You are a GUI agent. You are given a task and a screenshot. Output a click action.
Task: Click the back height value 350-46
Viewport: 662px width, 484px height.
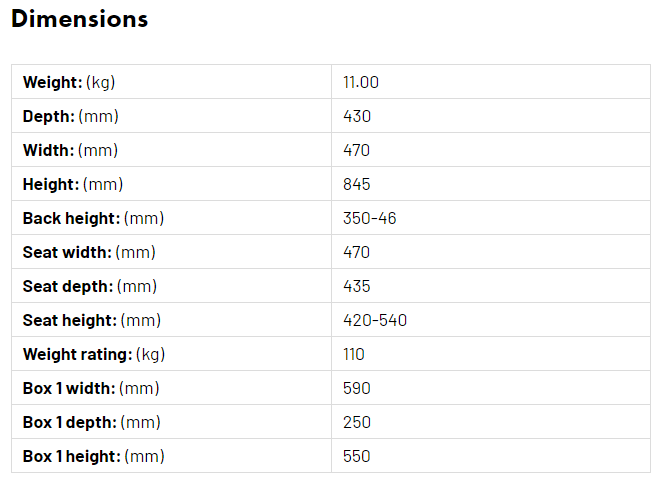pos(369,218)
